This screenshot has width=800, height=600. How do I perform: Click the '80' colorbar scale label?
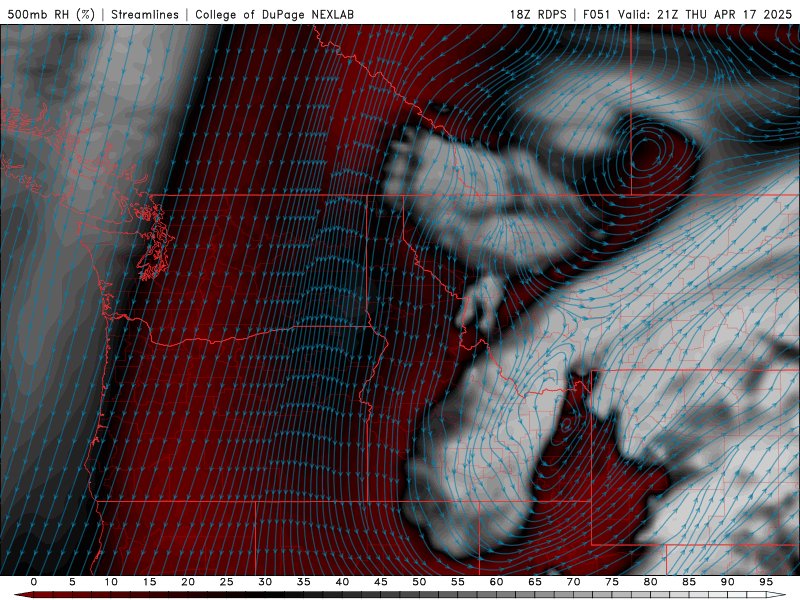[650, 582]
